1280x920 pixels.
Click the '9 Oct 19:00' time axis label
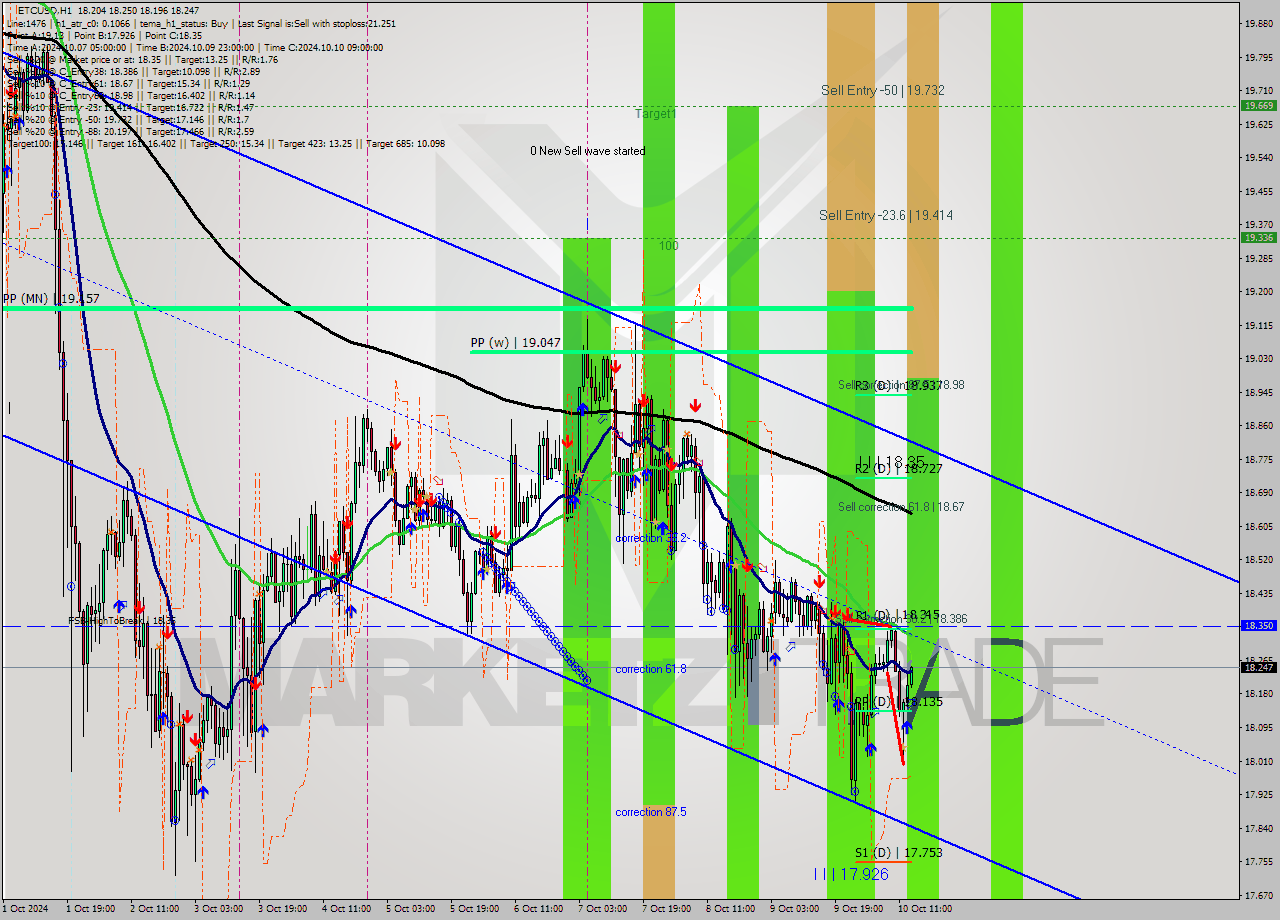[x=858, y=909]
